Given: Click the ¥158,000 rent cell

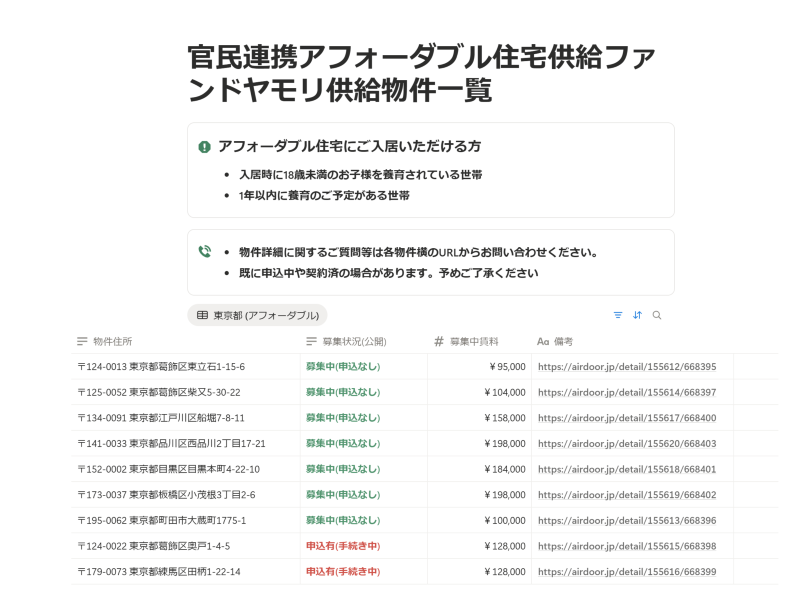Looking at the screenshot, I should [480, 418].
